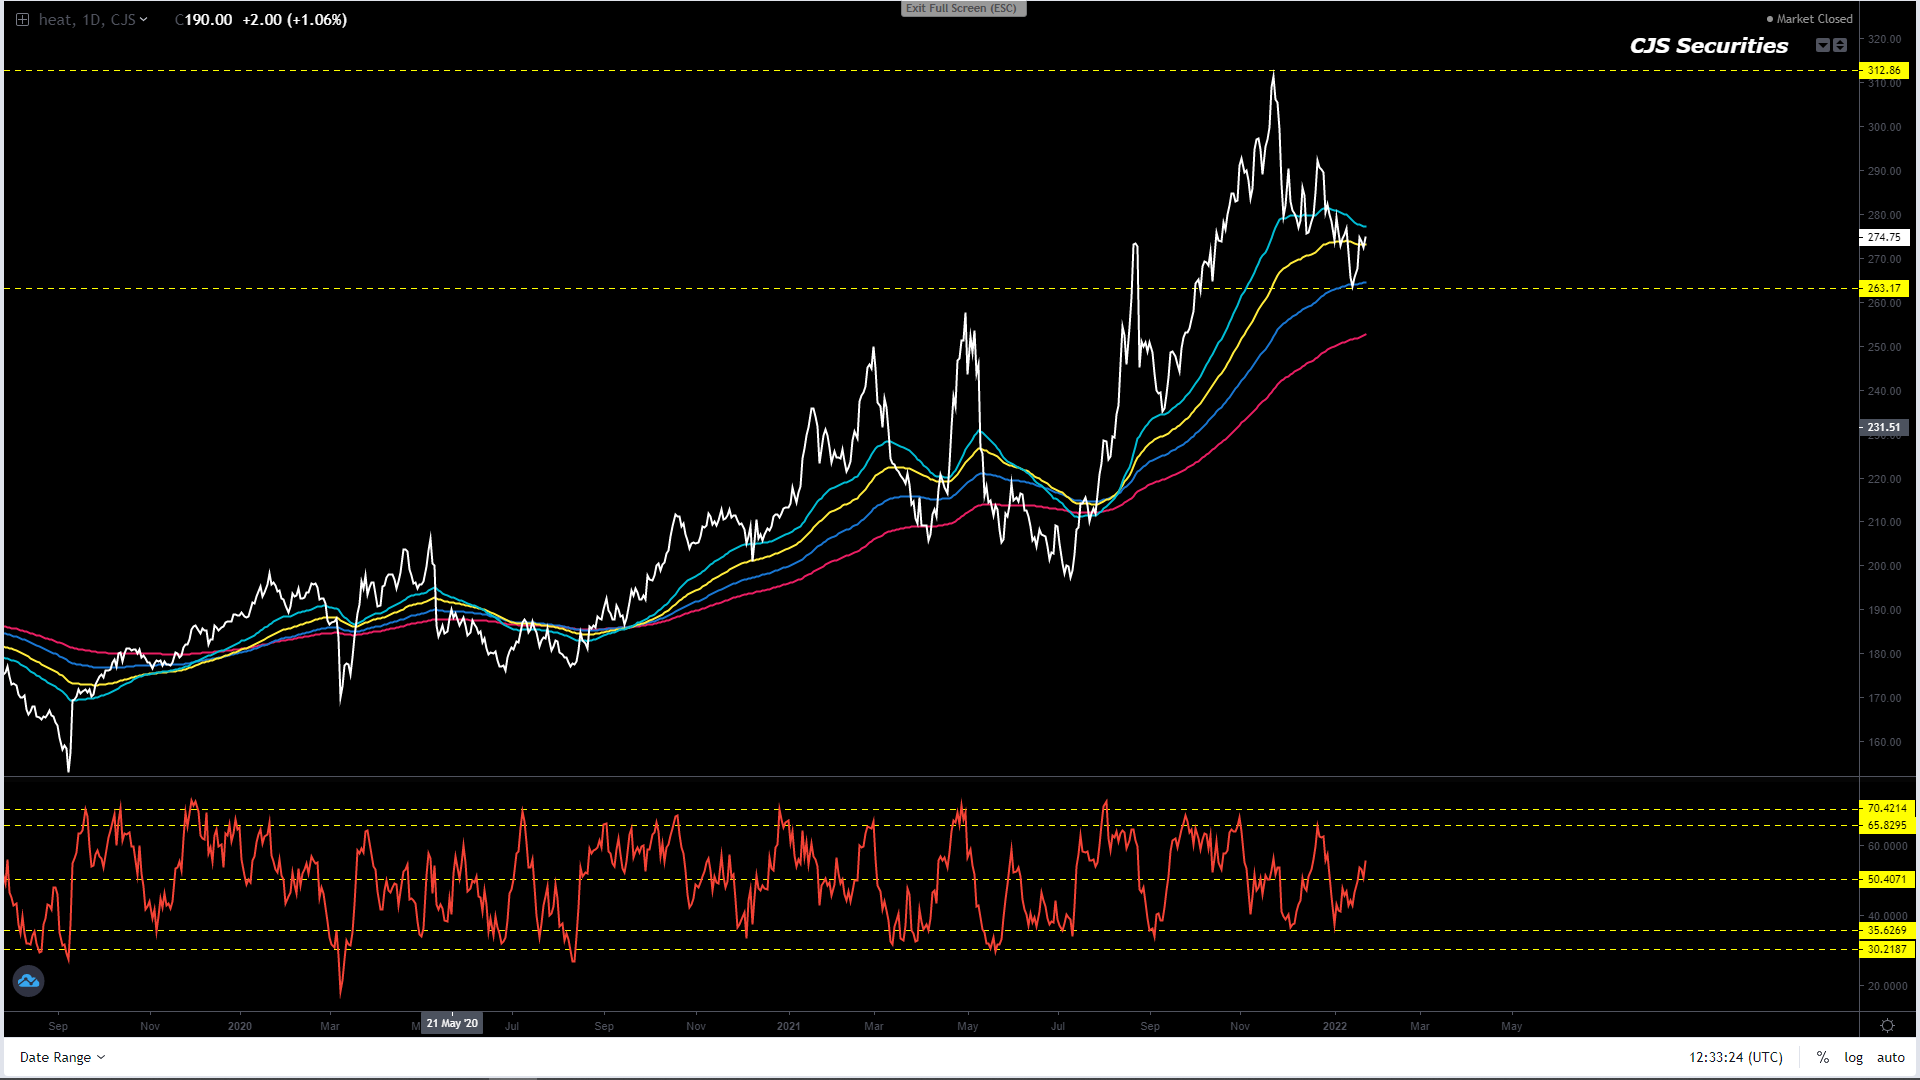Click the blue cloud button bottom-left
Viewport: 1920px width, 1080px height.
tap(28, 981)
